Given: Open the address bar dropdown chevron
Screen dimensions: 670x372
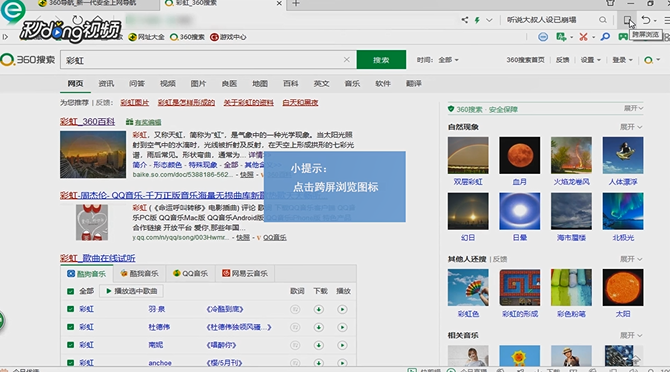Looking at the screenshot, I should (489, 20).
